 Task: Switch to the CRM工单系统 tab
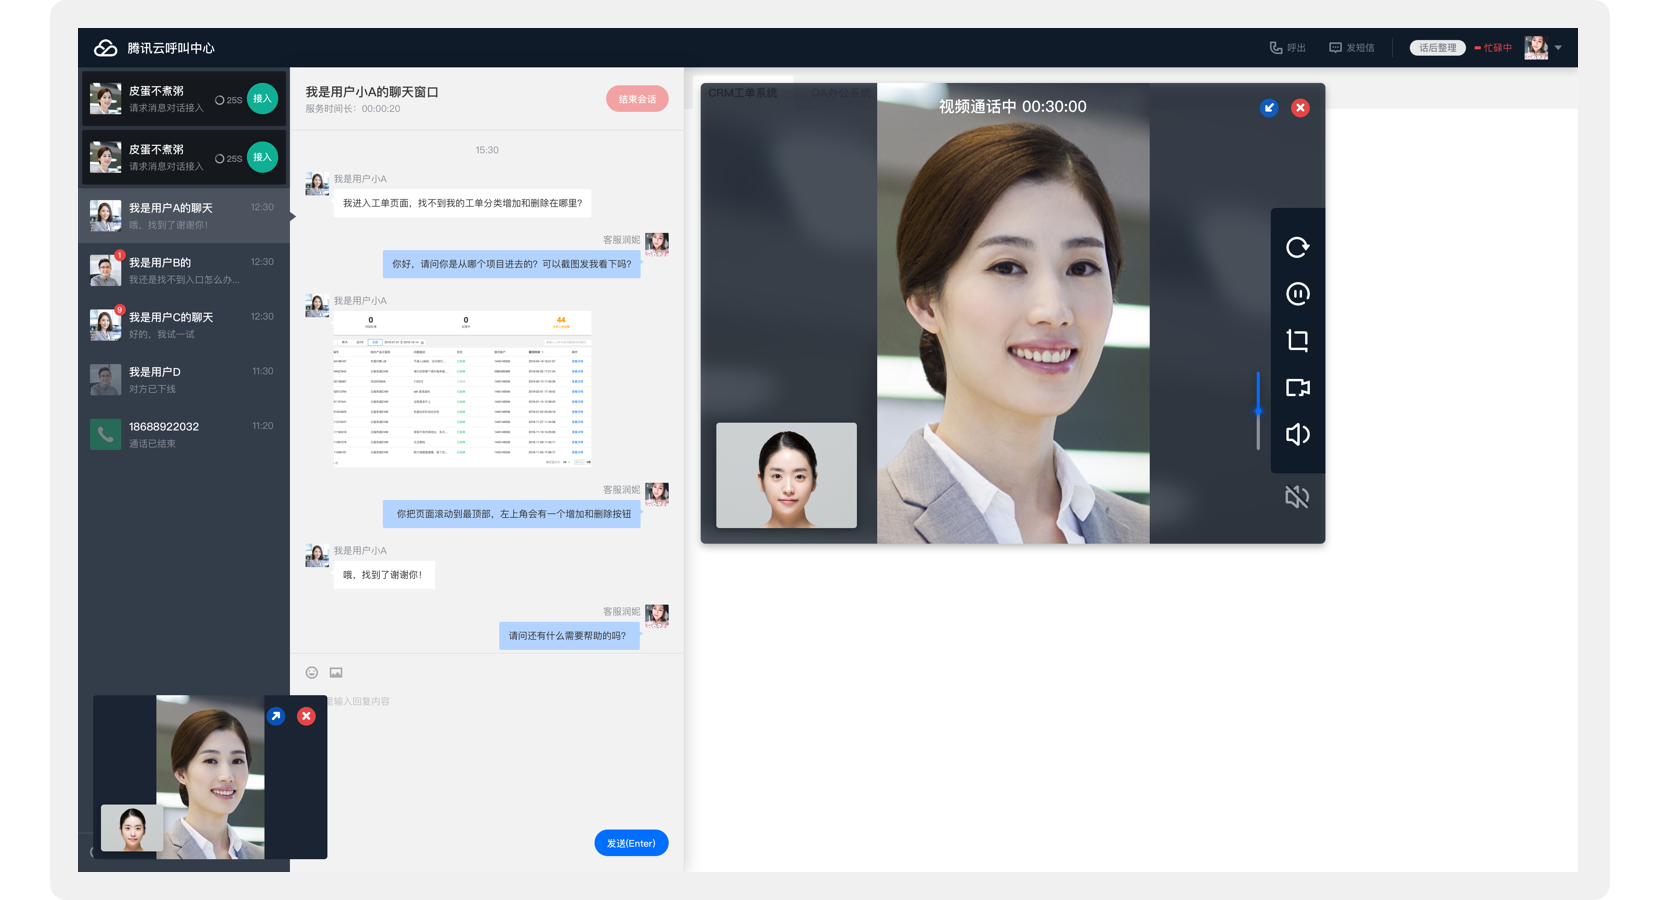743,93
